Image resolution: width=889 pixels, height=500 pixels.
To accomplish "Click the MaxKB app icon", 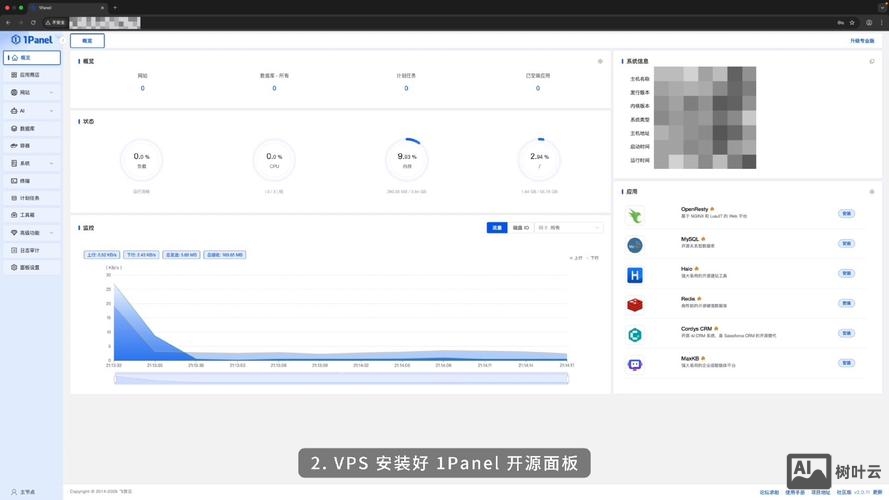I will coord(635,365).
